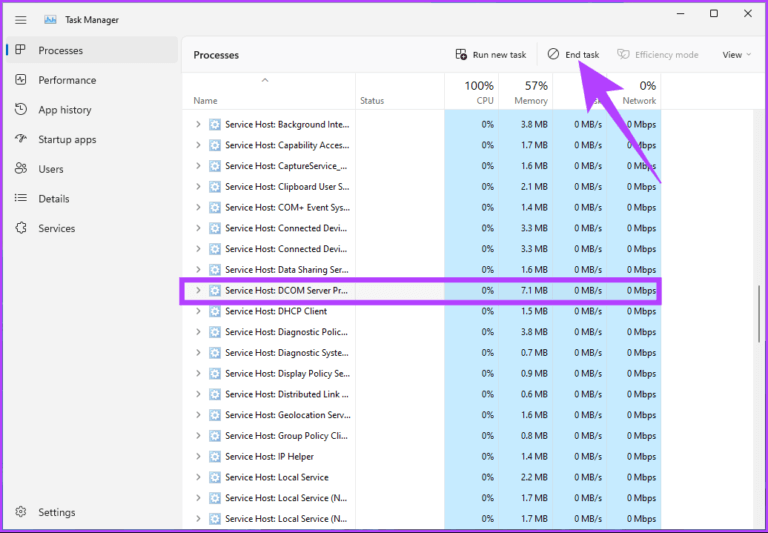Click the Task Manager app icon in title bar
This screenshot has height=533, width=768.
pos(50,20)
